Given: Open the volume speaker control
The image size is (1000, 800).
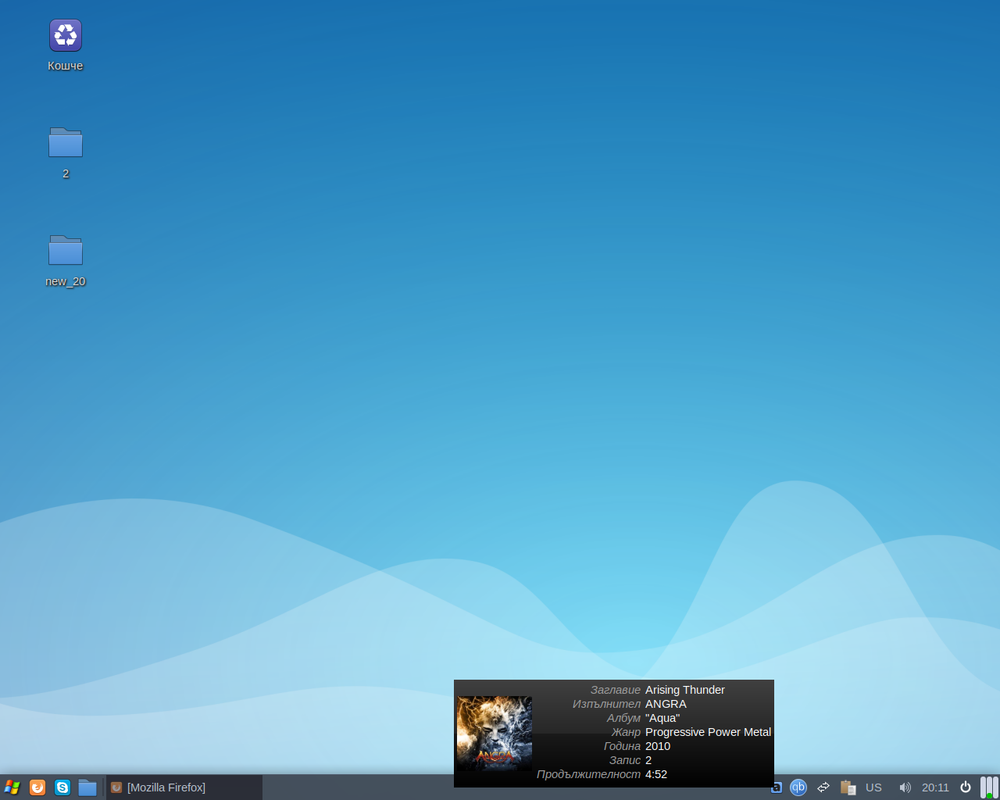Looking at the screenshot, I should (x=904, y=788).
